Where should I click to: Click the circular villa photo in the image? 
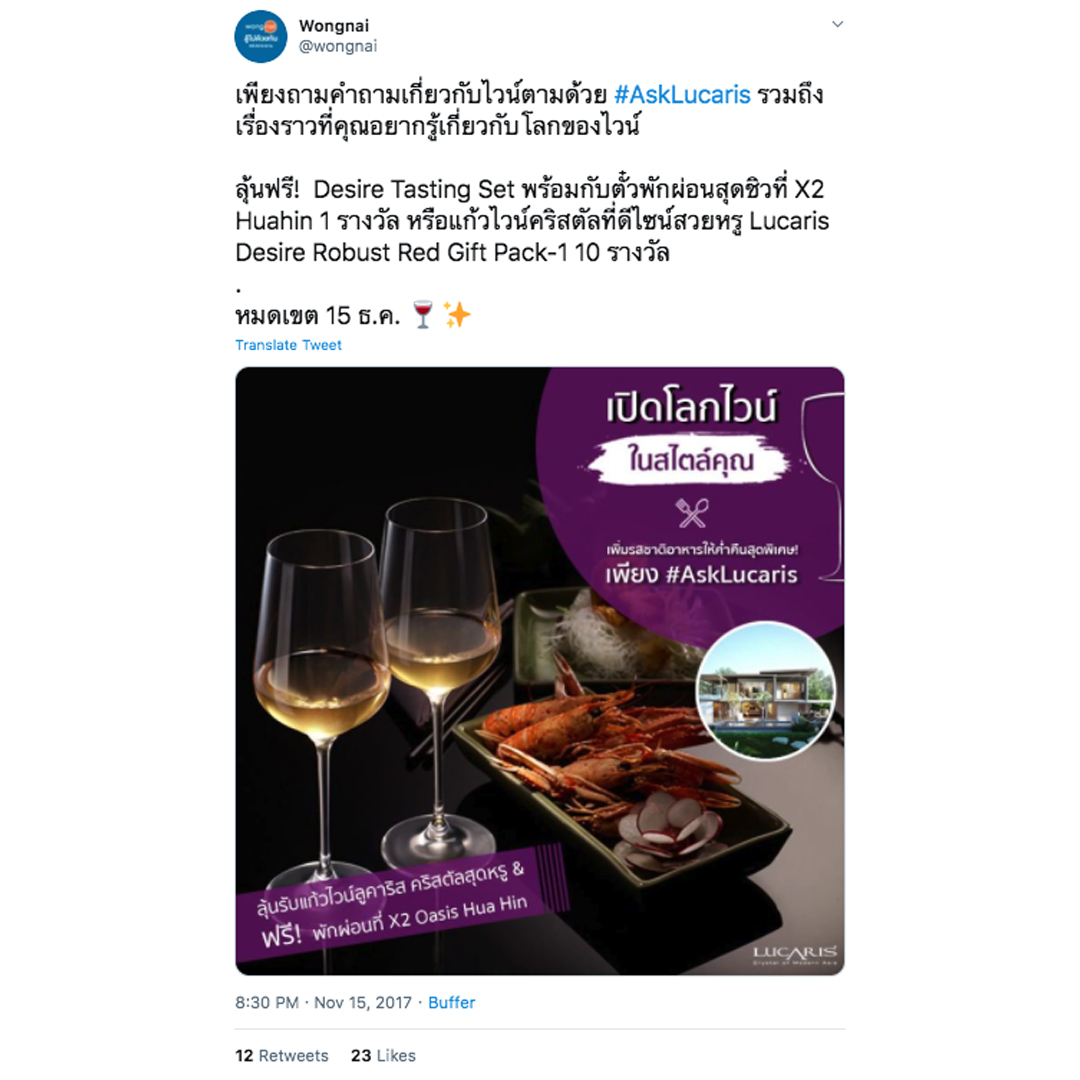765,691
